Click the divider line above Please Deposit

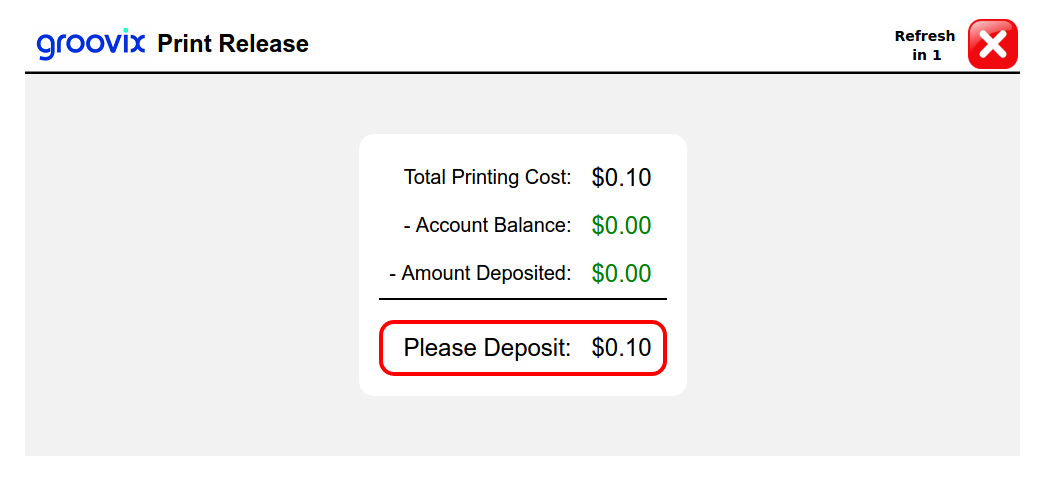coord(522,299)
